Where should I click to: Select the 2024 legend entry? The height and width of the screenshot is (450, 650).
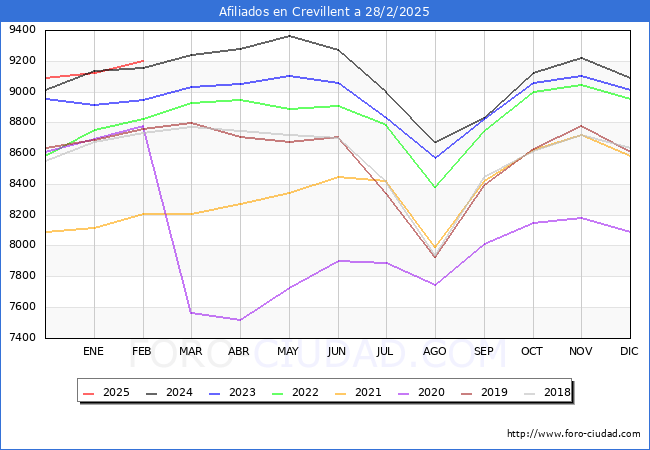pyautogui.click(x=170, y=392)
